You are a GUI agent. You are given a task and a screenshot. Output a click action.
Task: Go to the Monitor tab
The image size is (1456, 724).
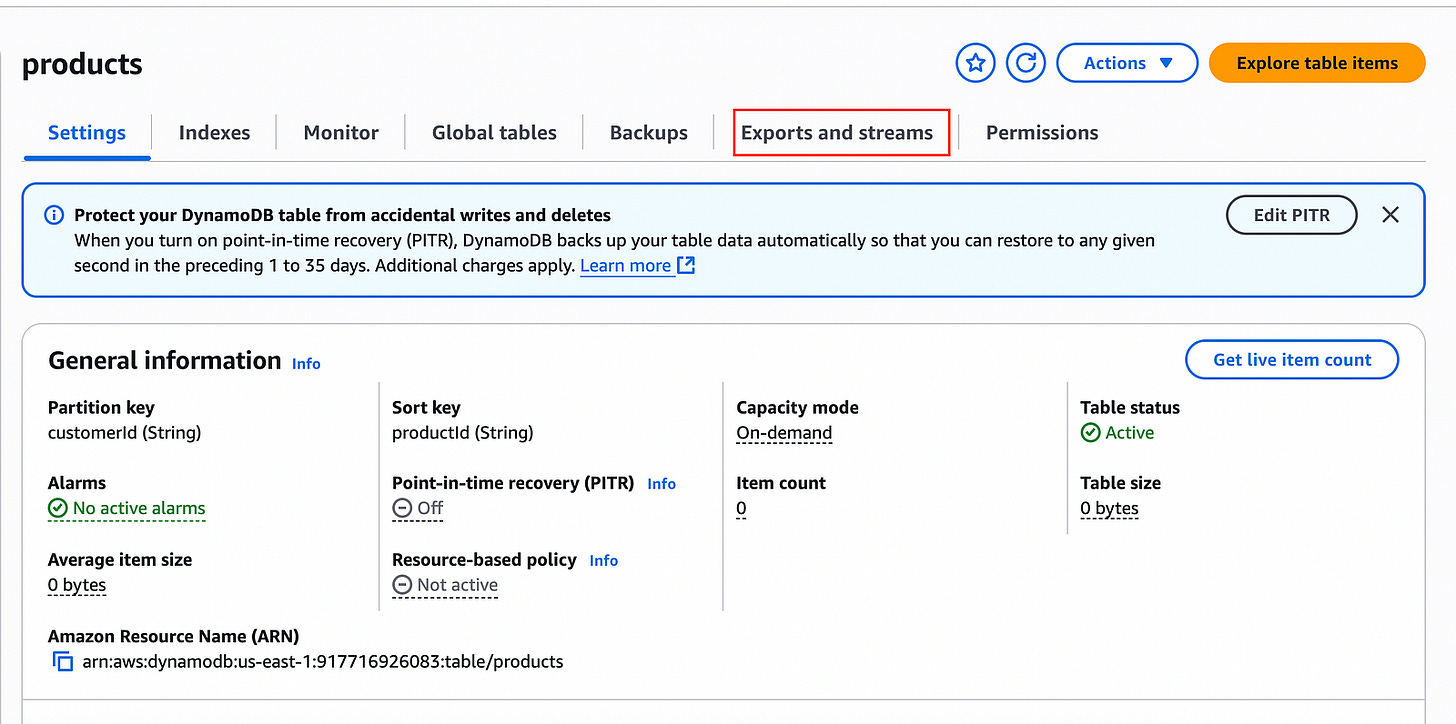tap(341, 133)
